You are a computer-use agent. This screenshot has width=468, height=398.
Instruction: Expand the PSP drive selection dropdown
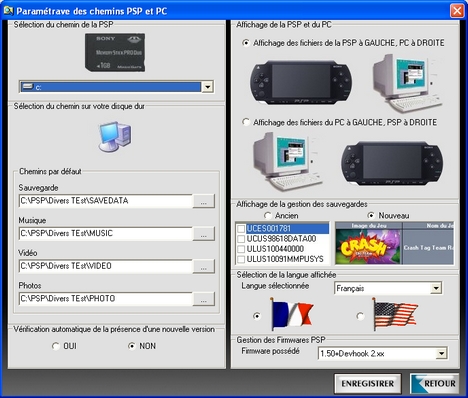(x=208, y=87)
